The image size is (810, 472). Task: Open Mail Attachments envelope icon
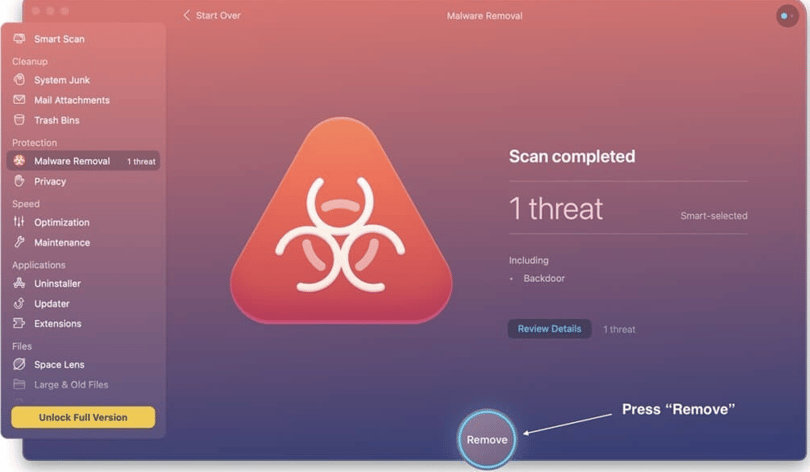(x=19, y=100)
